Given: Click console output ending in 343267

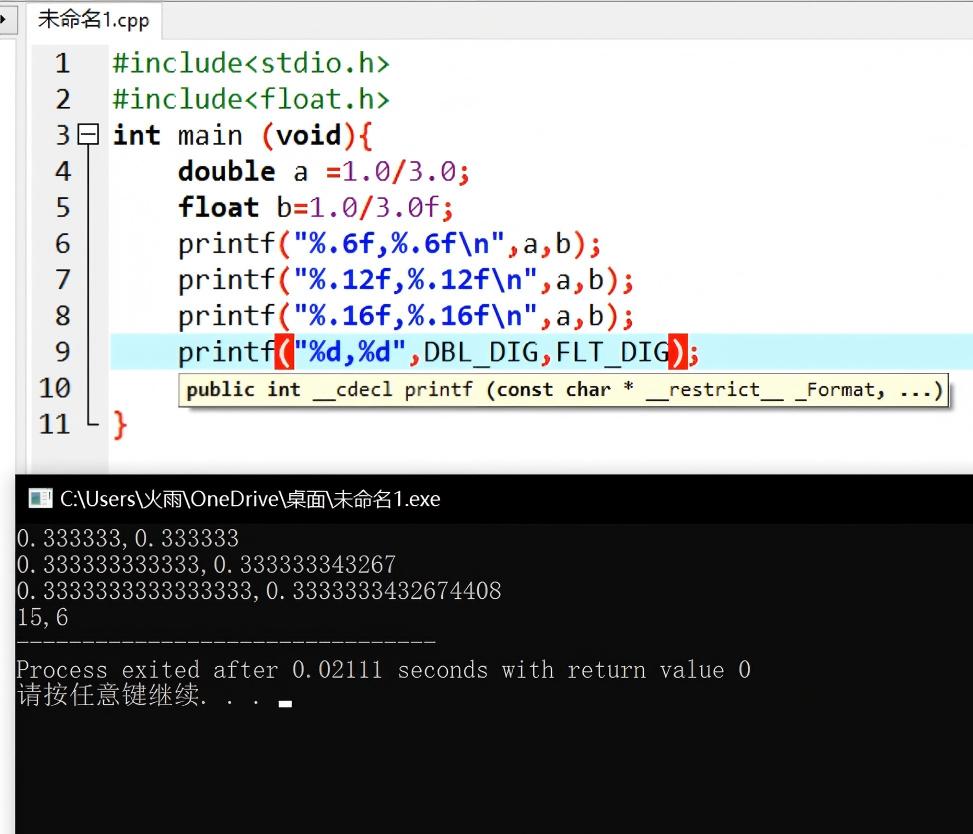Looking at the screenshot, I should point(207,565).
